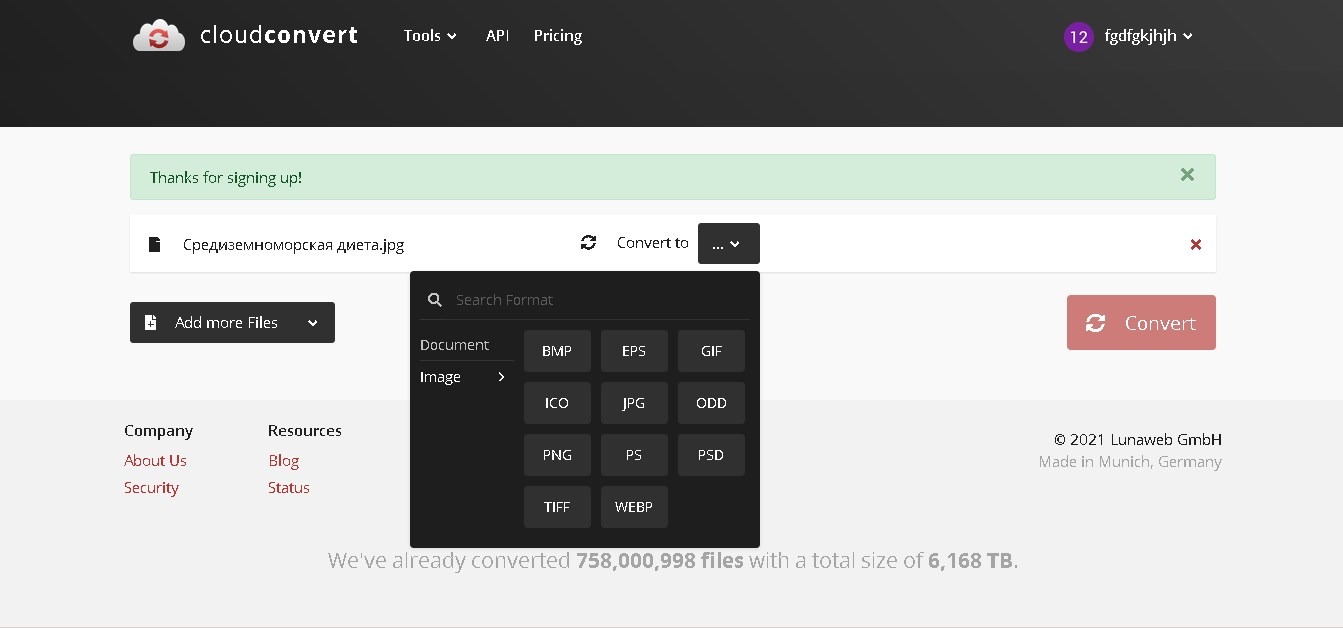Pick WEBP as the target format

click(634, 507)
